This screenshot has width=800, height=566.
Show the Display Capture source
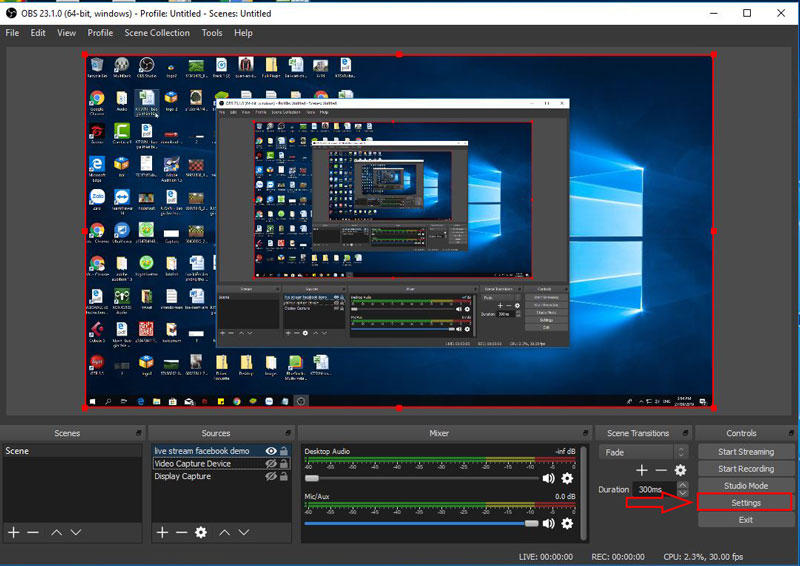[271, 476]
